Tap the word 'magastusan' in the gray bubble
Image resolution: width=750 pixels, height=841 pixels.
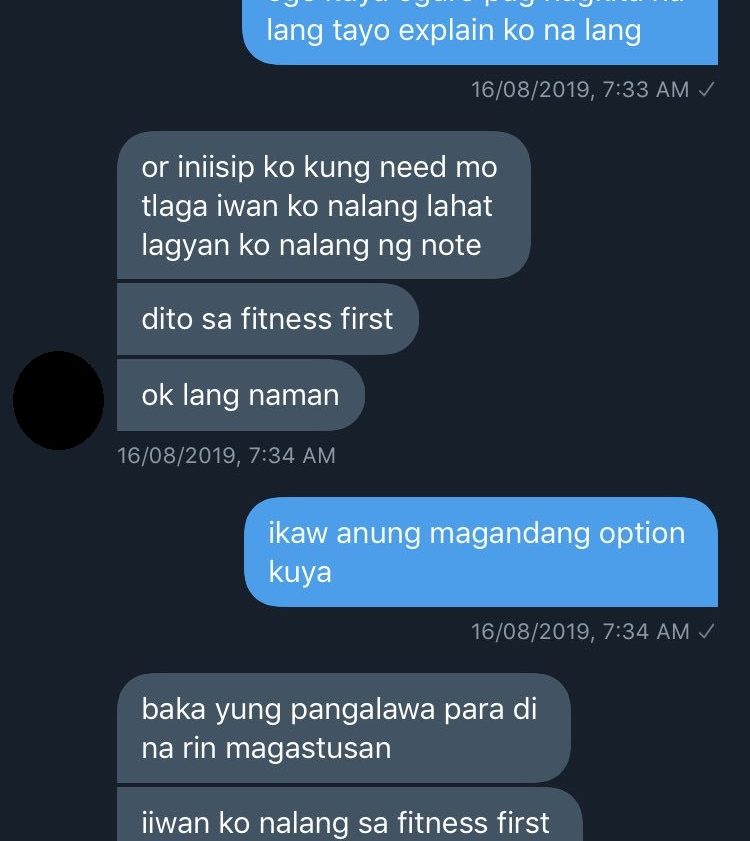tap(308, 749)
